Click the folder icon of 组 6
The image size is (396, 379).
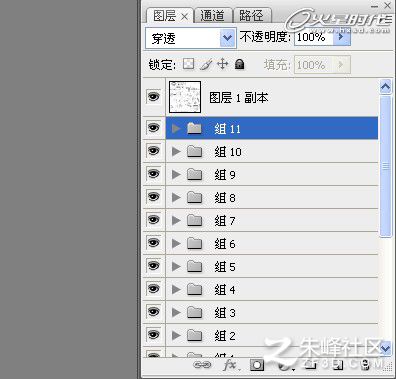click(x=195, y=243)
